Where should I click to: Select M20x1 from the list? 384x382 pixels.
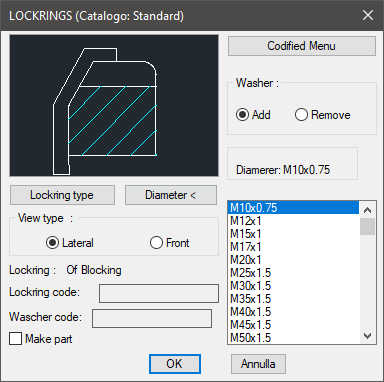[x=294, y=260]
